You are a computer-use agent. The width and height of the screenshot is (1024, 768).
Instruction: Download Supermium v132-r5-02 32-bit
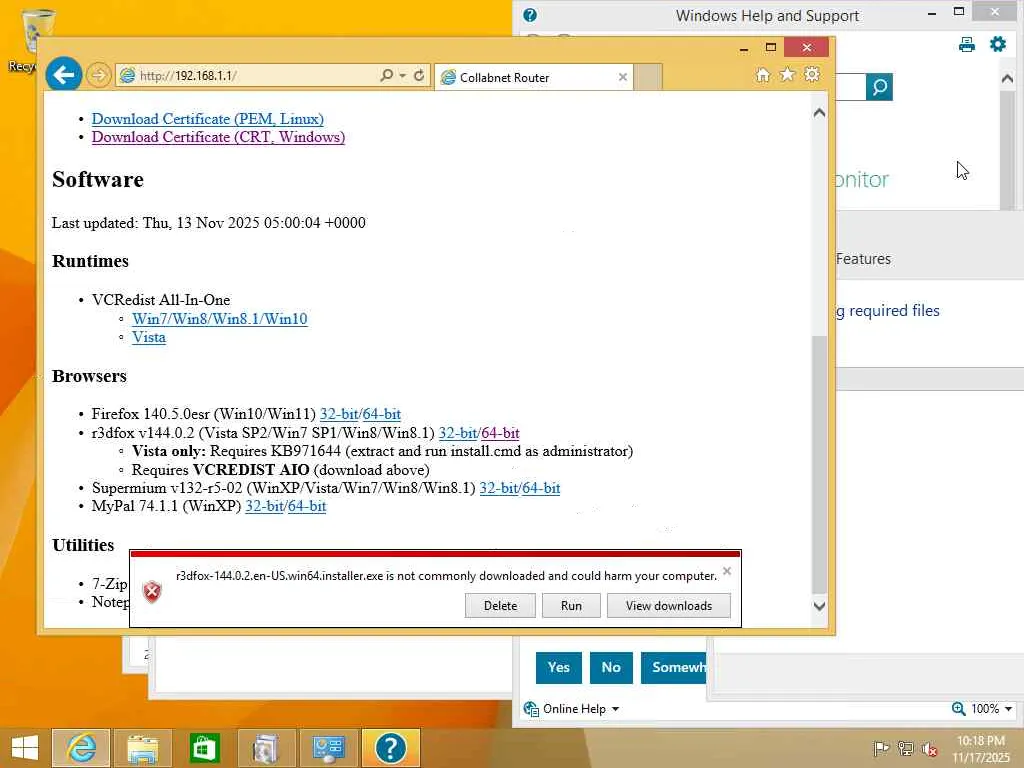click(499, 488)
